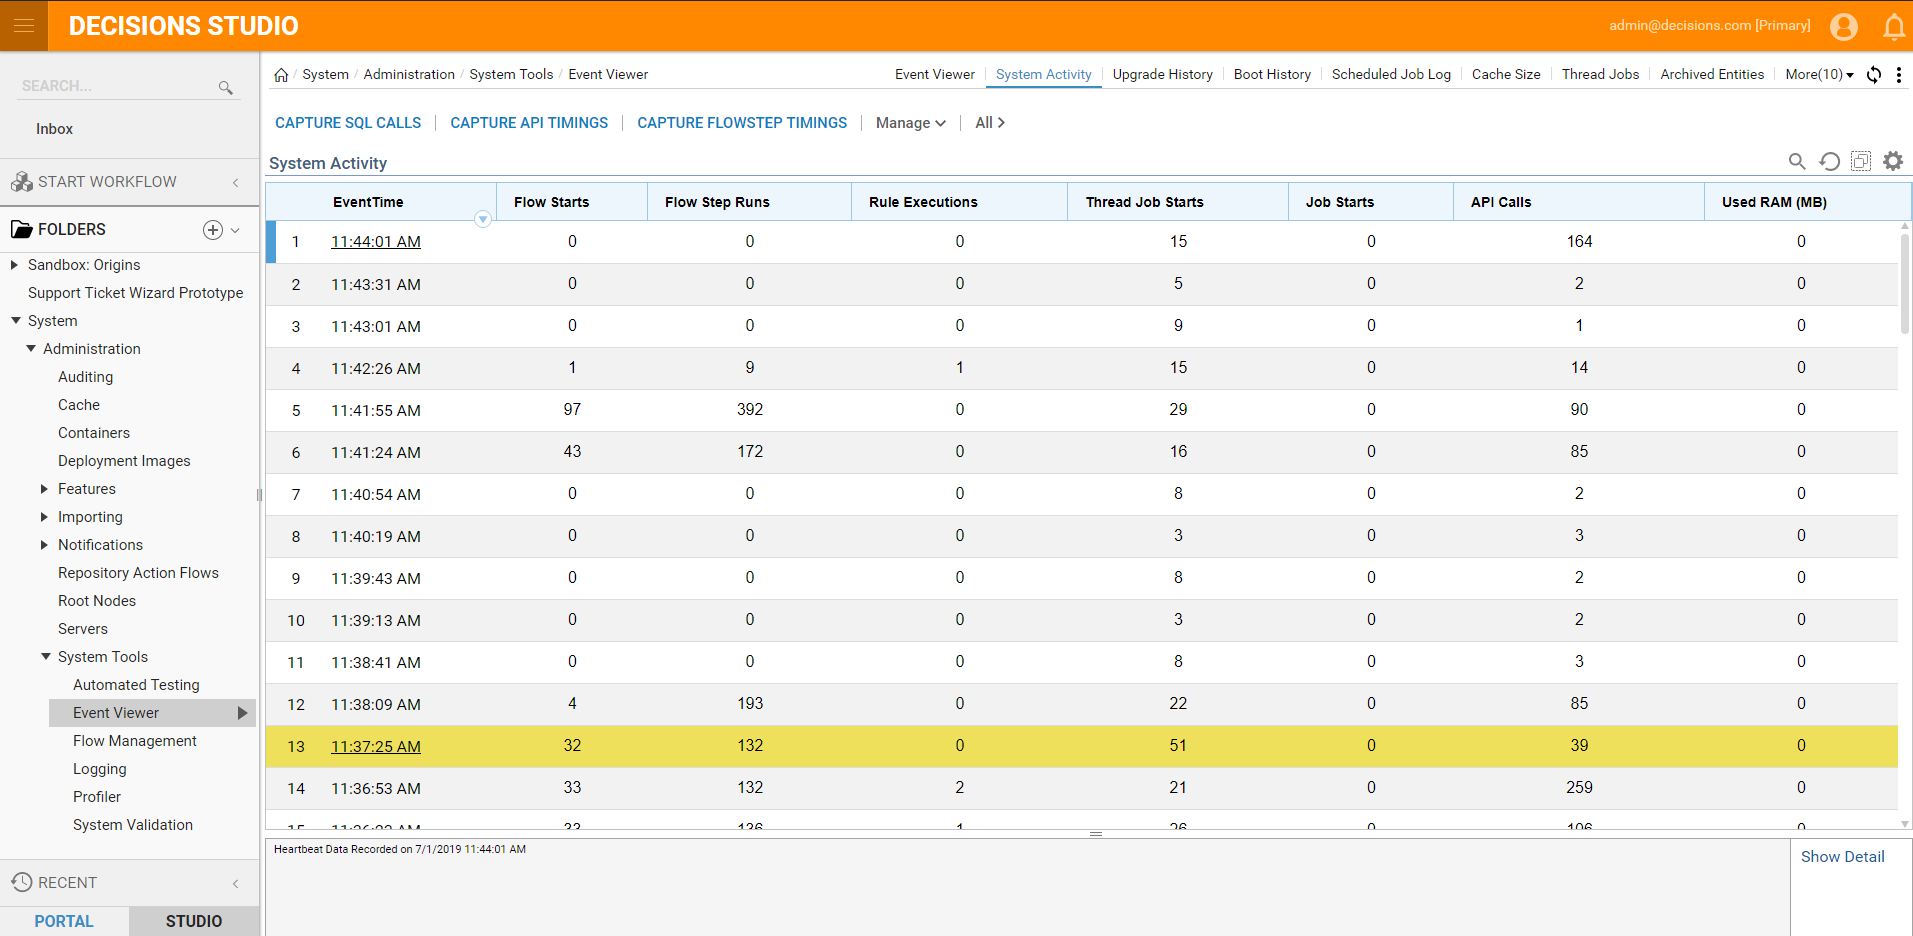Click the refresh page icon near More
The width and height of the screenshot is (1913, 936).
tap(1874, 75)
